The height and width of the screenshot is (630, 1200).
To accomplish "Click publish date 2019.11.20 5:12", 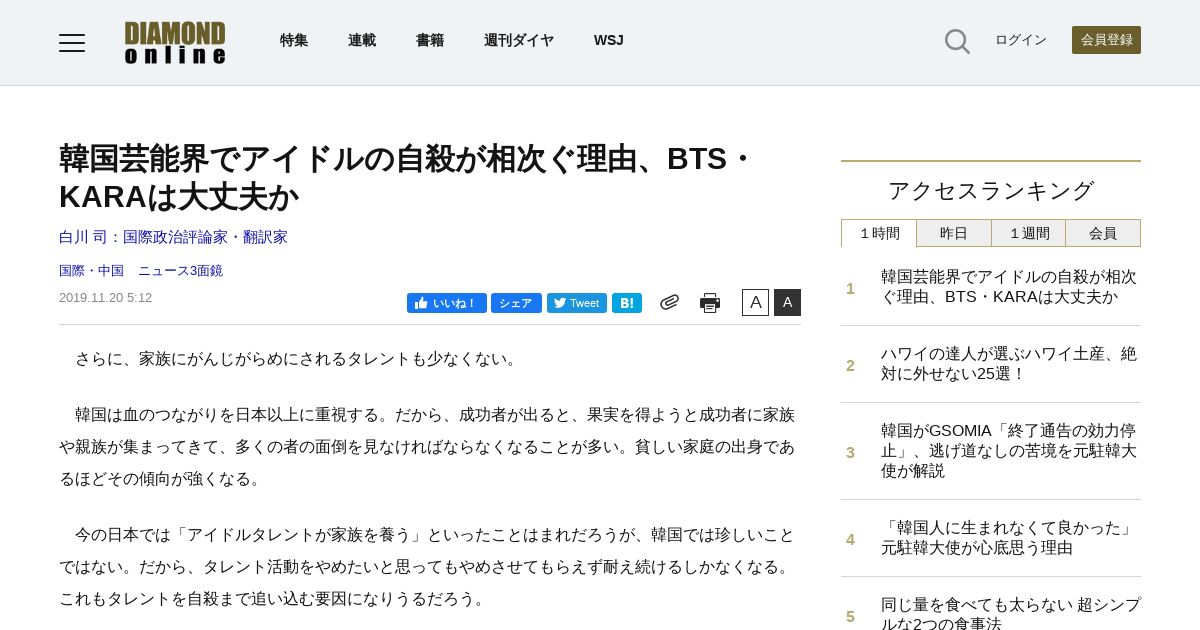I will tap(105, 298).
